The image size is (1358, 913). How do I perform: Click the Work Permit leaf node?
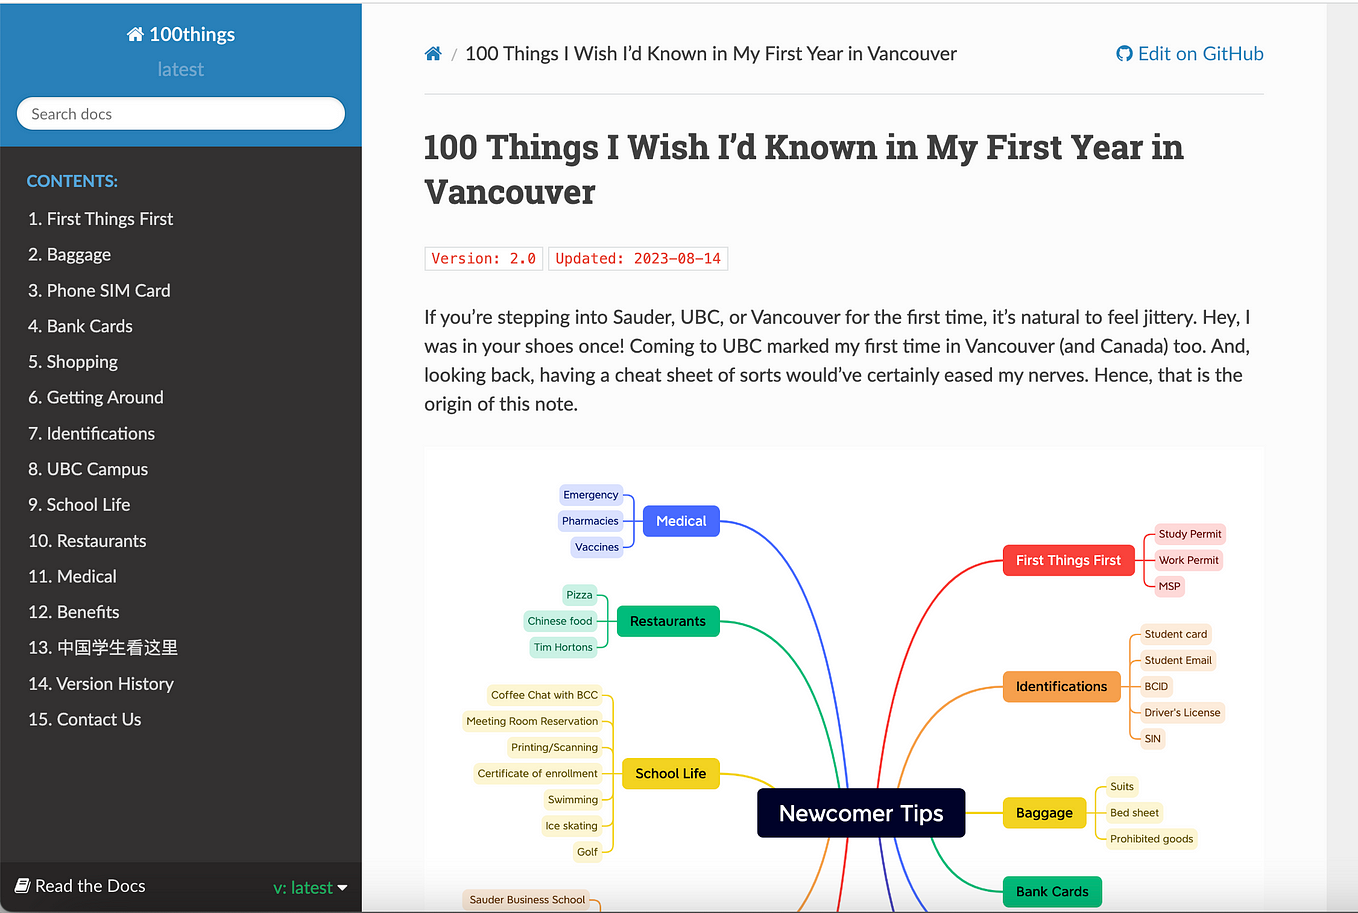click(1189, 560)
